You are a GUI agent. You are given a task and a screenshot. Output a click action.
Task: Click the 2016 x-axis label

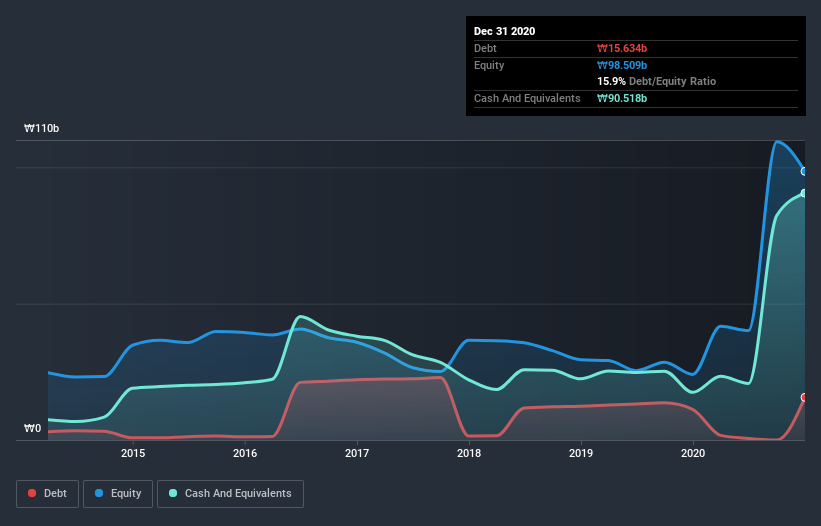click(x=245, y=453)
